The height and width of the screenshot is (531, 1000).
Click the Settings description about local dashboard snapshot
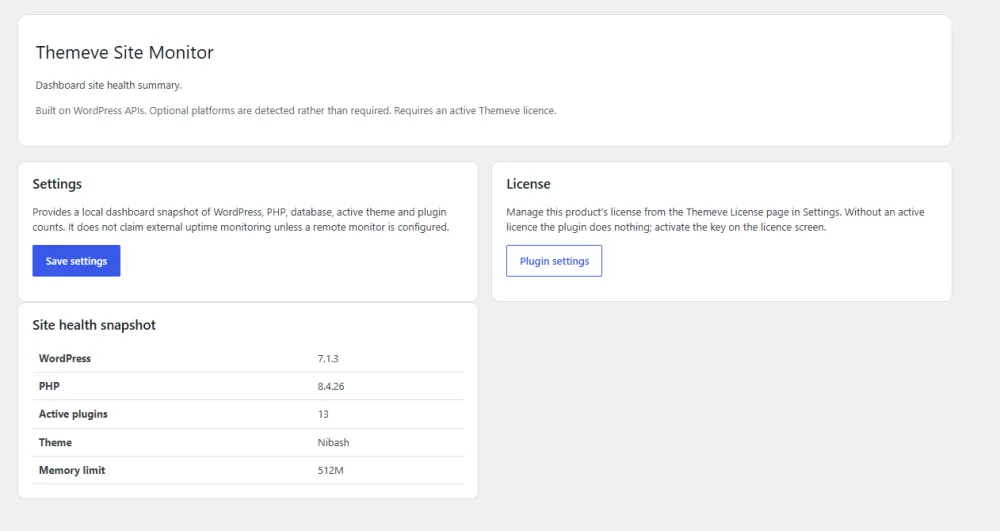point(241,219)
